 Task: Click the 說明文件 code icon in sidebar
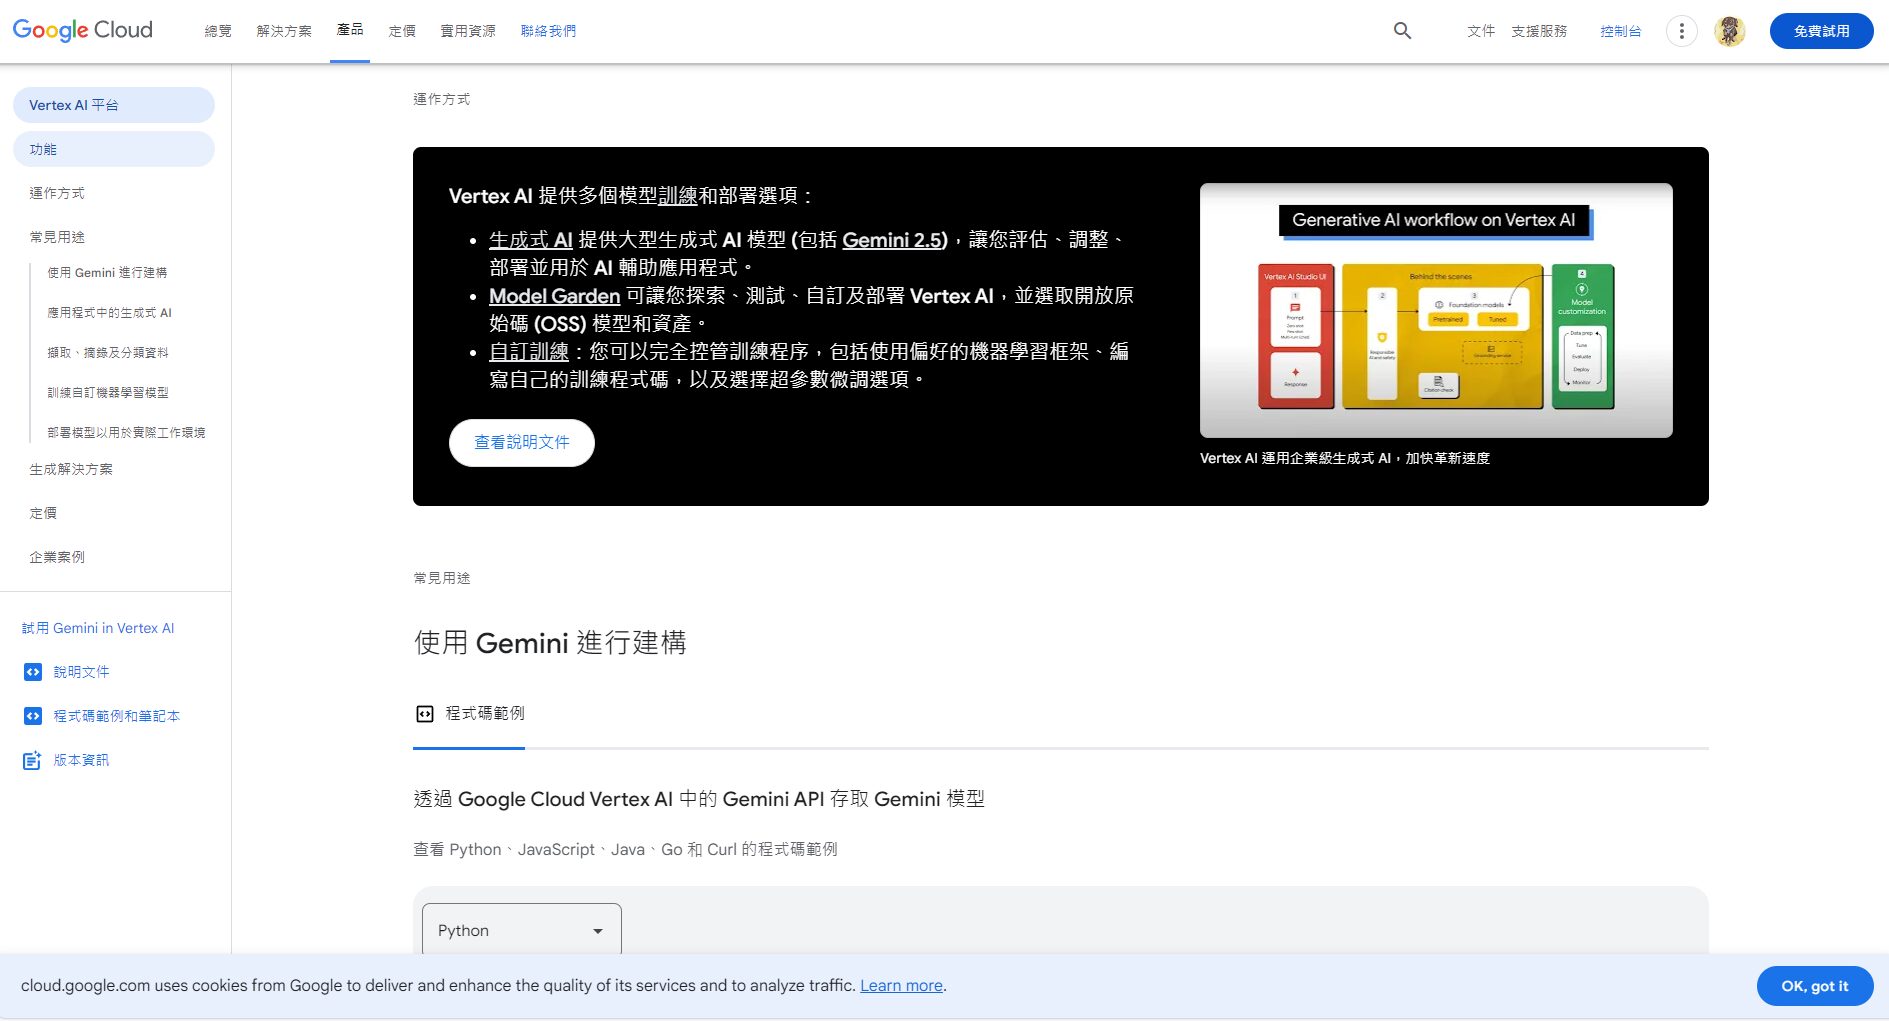point(33,672)
